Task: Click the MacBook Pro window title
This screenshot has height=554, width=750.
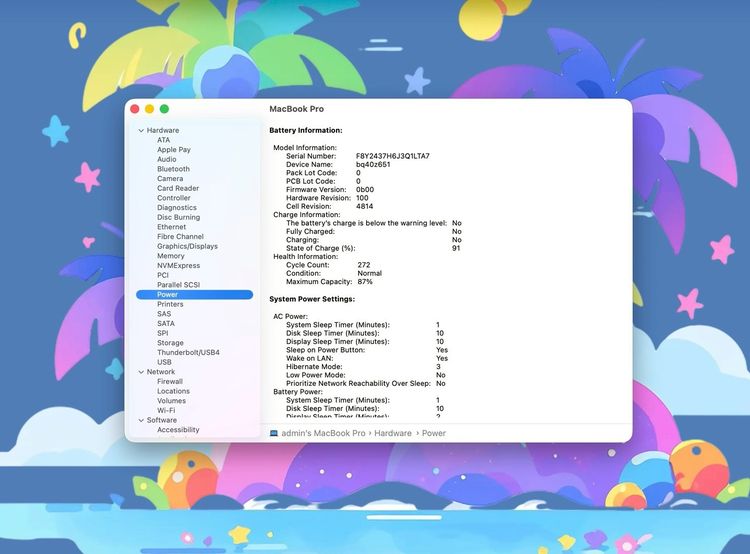Action: point(297,109)
